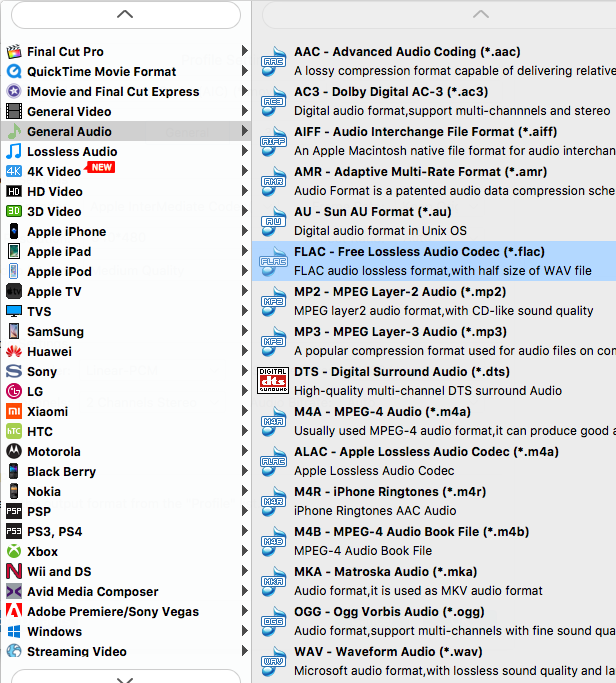Click the Motorola logo icon
The image size is (616, 683).
click(x=14, y=451)
